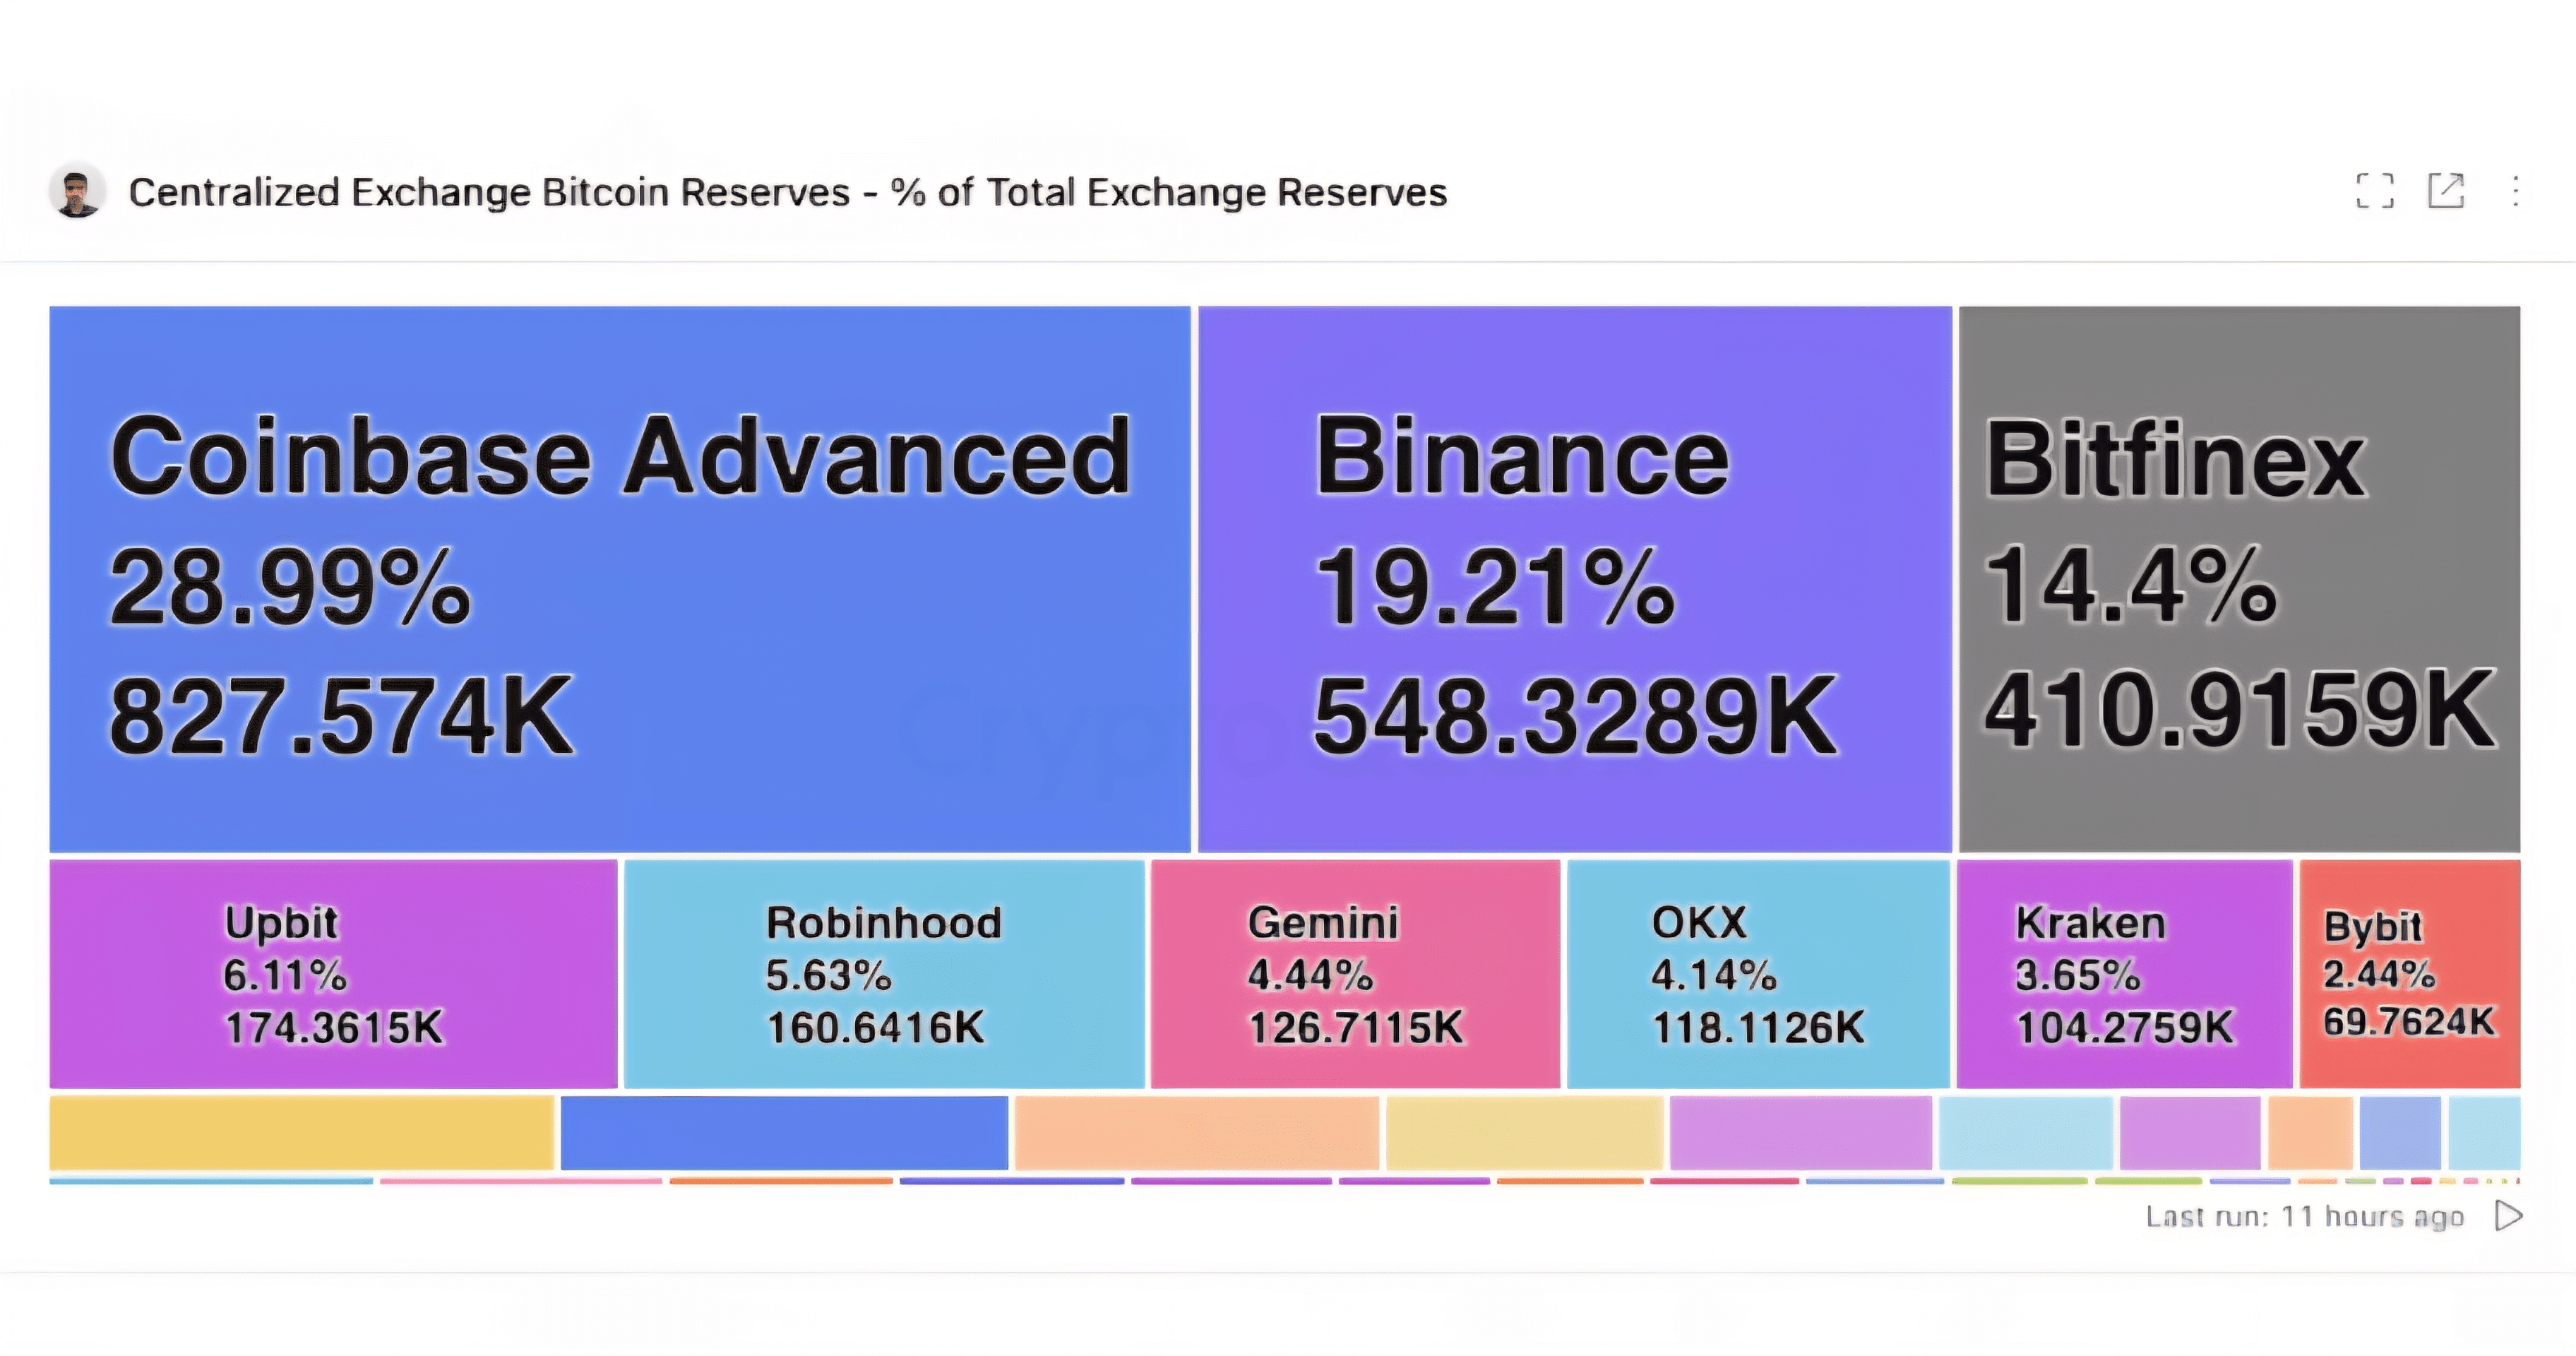The width and height of the screenshot is (2576, 1356).
Task: Open the chart title link
Action: [787, 192]
